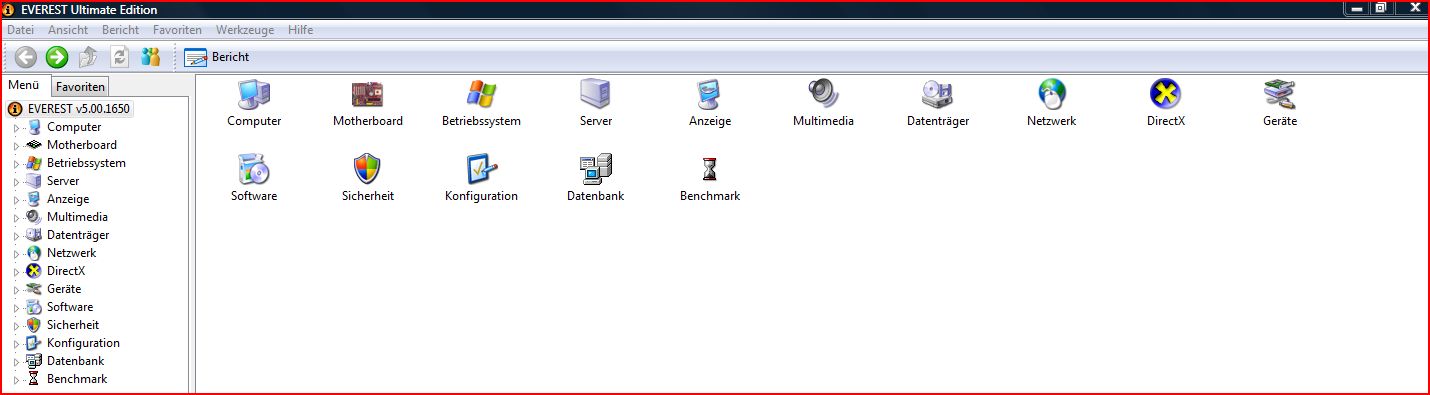The width and height of the screenshot is (1430, 395).
Task: Open the Benchmark hourglass icon in main pane
Action: tap(710, 169)
